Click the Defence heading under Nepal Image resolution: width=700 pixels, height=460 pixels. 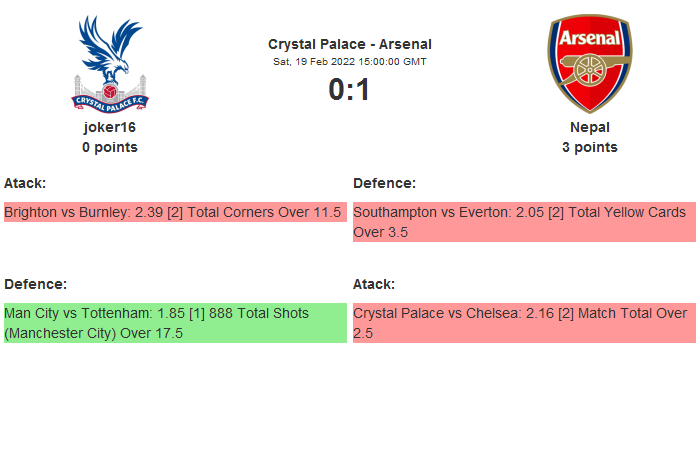pos(384,183)
